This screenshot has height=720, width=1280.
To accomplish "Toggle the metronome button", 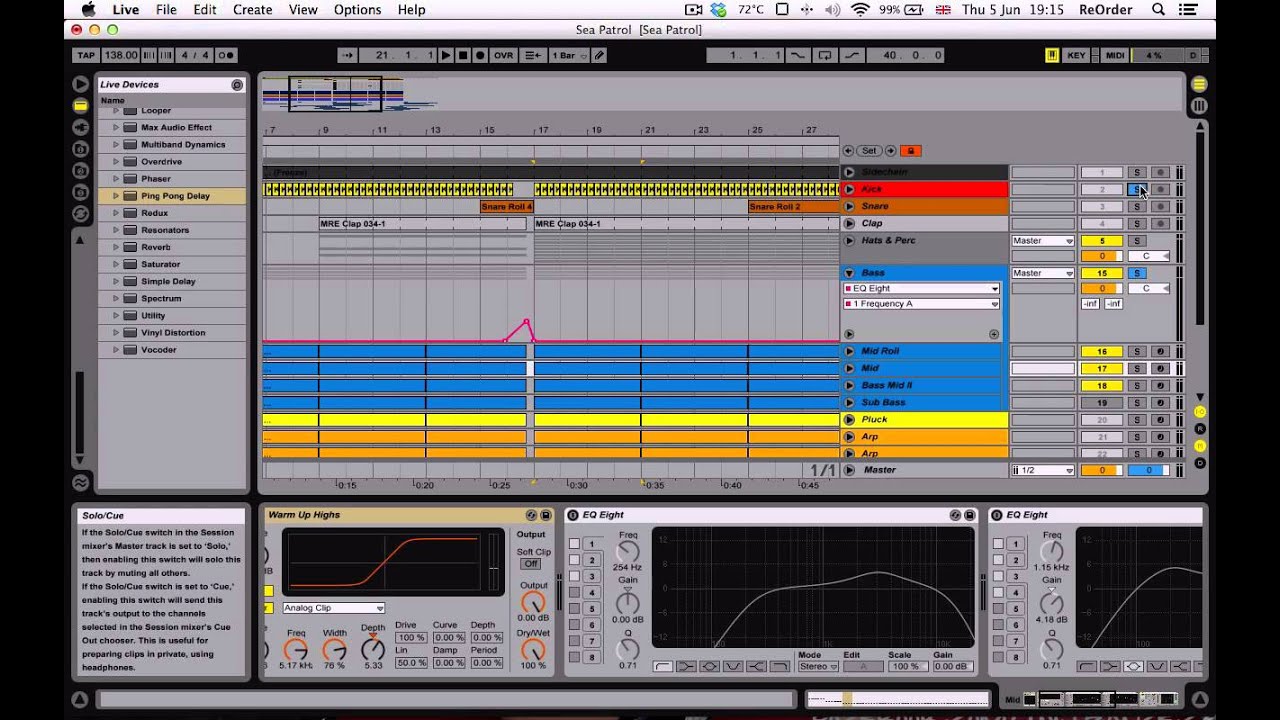I will click(227, 55).
